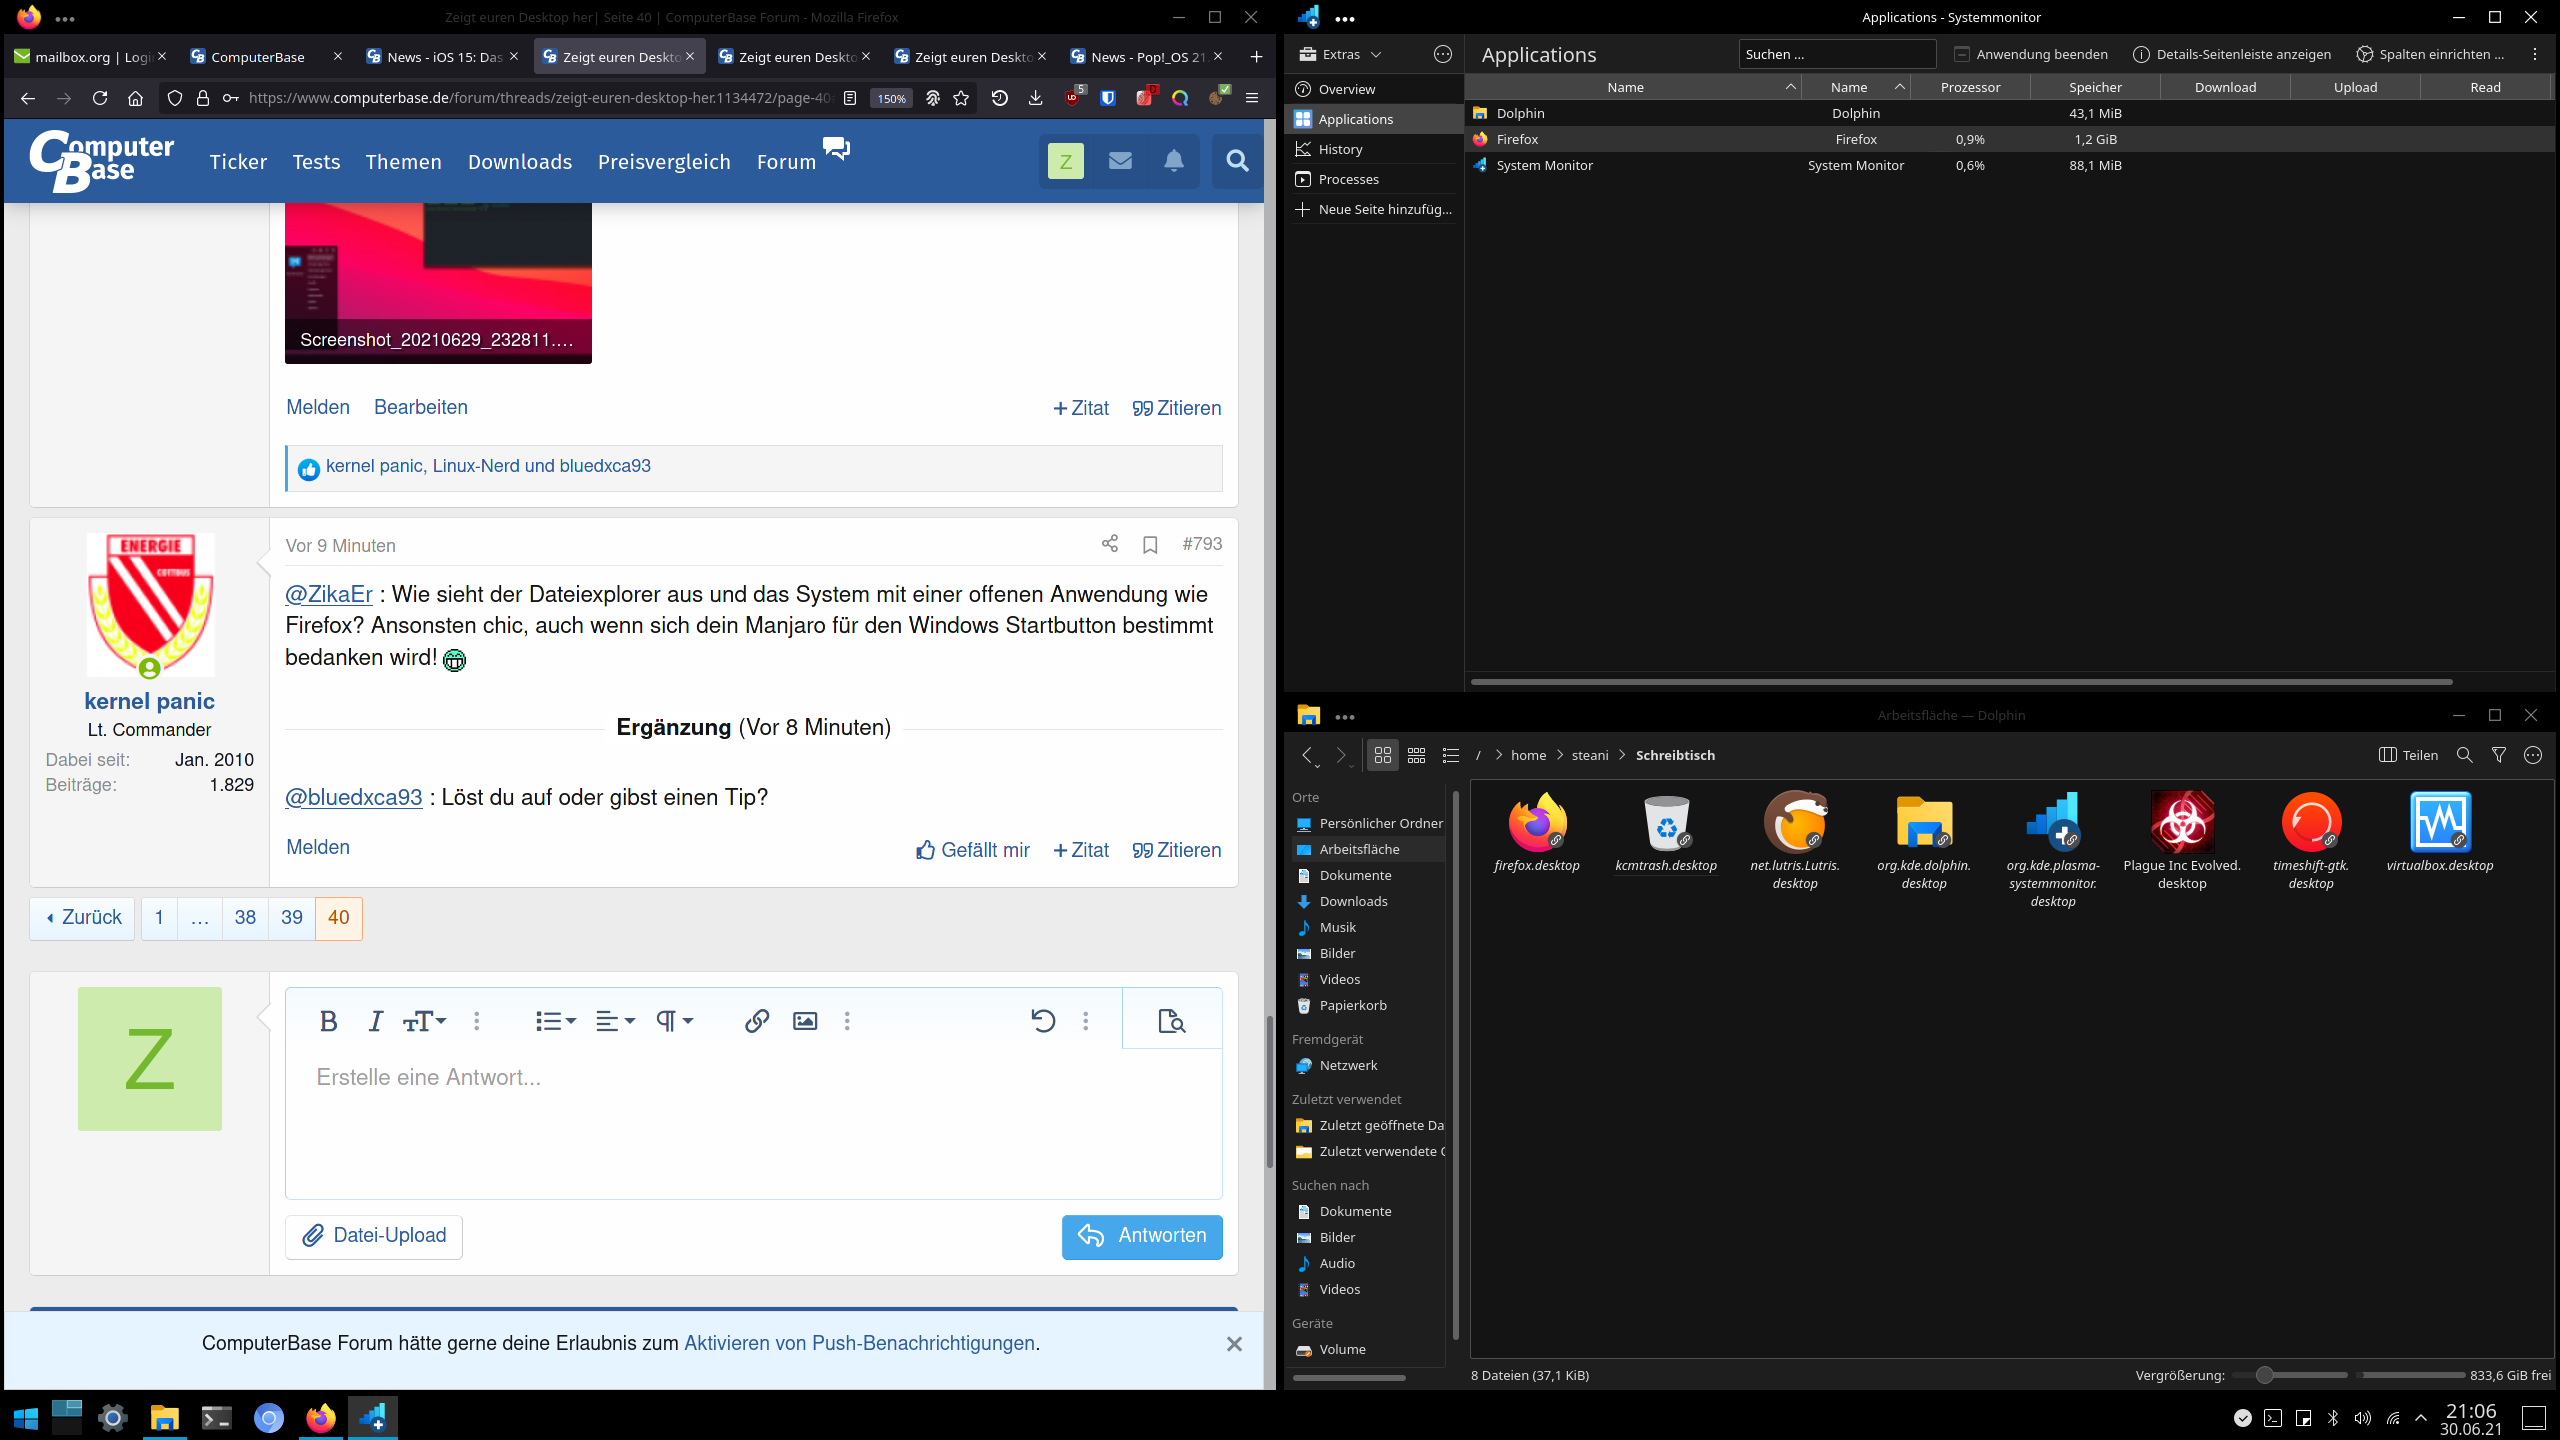This screenshot has width=2560, height=1440.
Task: Click the Antworten reply button
Action: tap(1142, 1236)
